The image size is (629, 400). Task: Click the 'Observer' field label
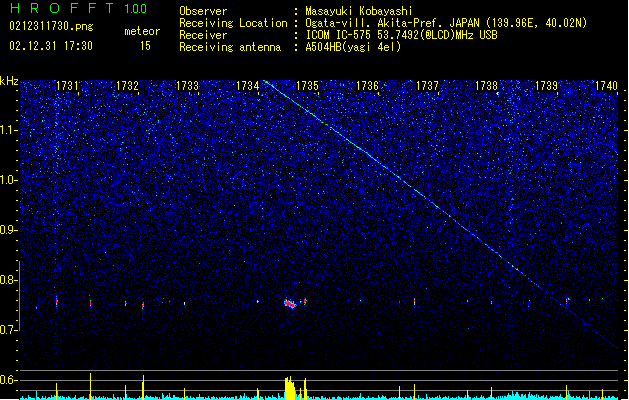pos(203,11)
